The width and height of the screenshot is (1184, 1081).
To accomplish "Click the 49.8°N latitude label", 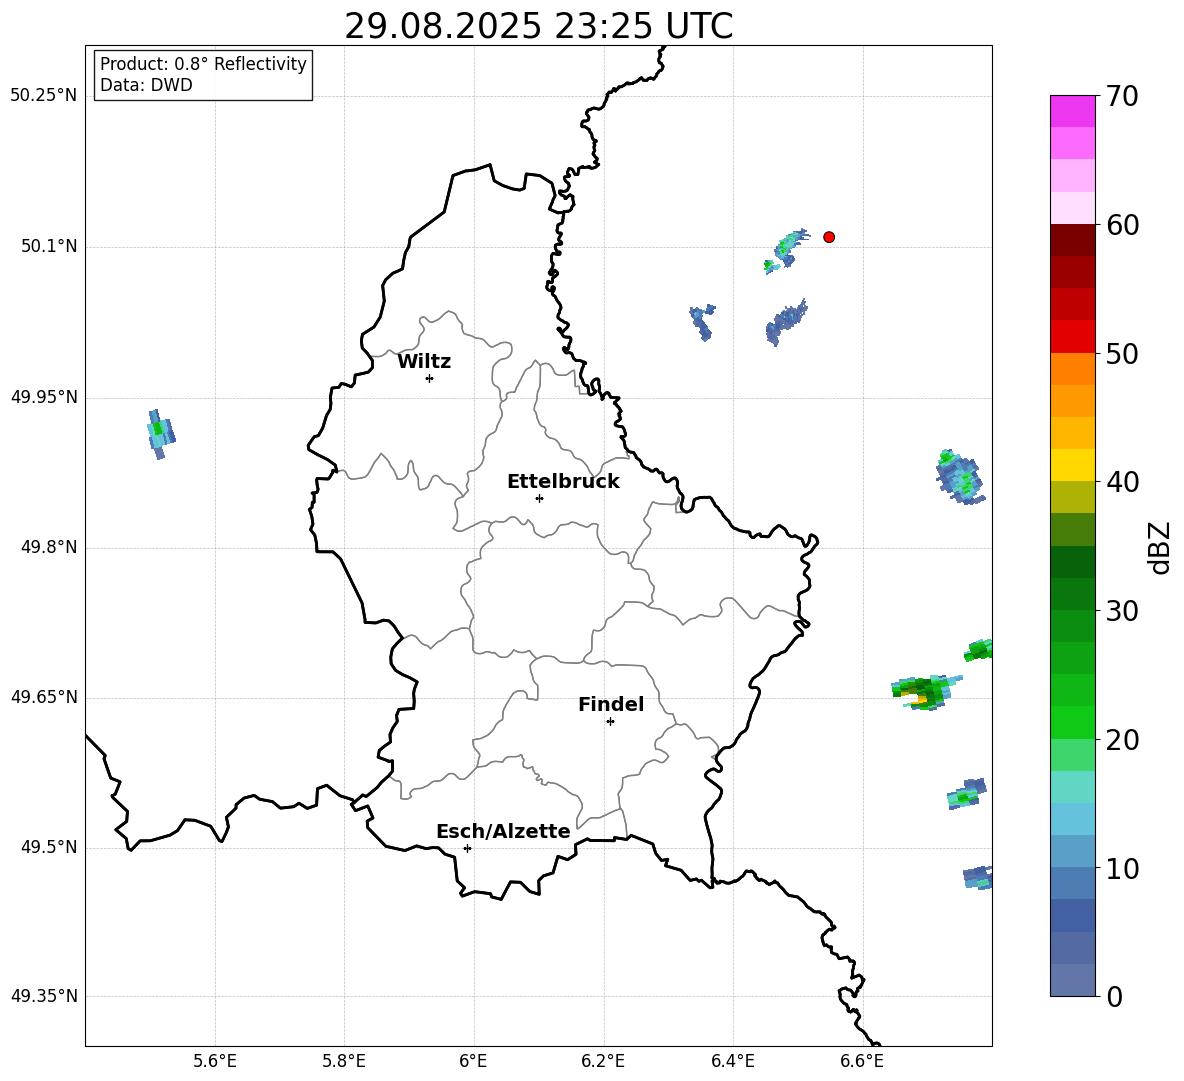I will tap(48, 547).
